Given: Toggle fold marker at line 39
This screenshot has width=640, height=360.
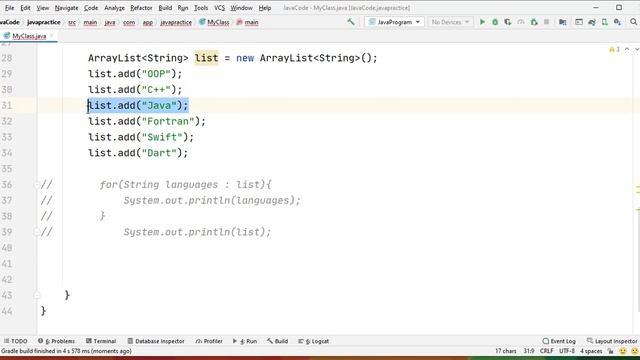Looking at the screenshot, I should pos(36,232).
